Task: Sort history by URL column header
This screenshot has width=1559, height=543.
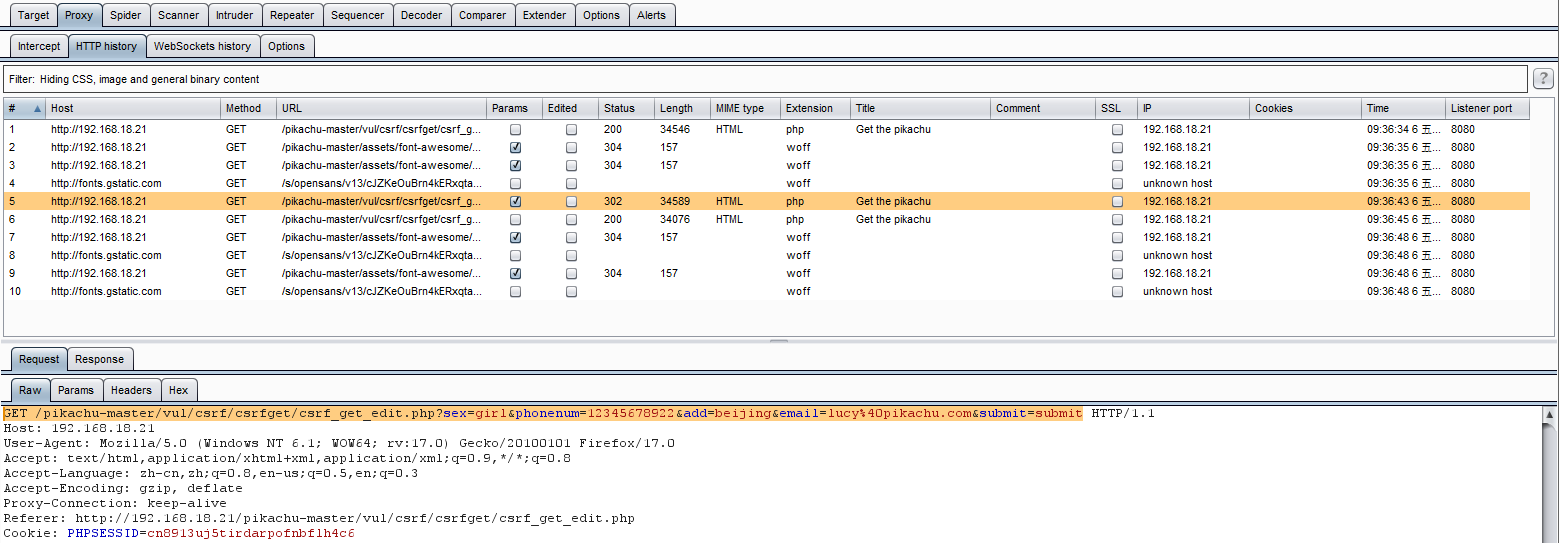Action: pyautogui.click(x=382, y=108)
